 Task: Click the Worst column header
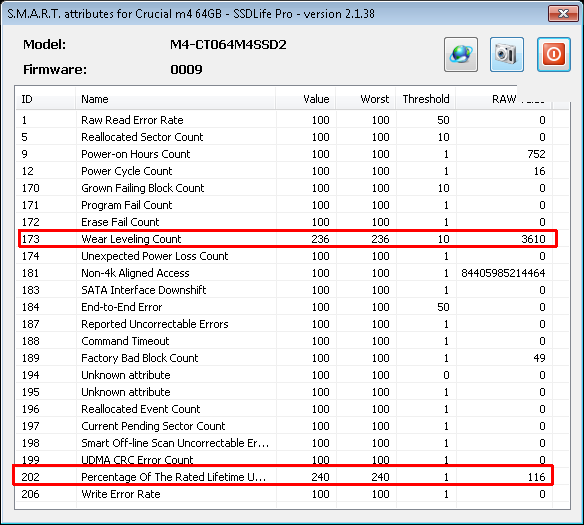click(x=365, y=99)
